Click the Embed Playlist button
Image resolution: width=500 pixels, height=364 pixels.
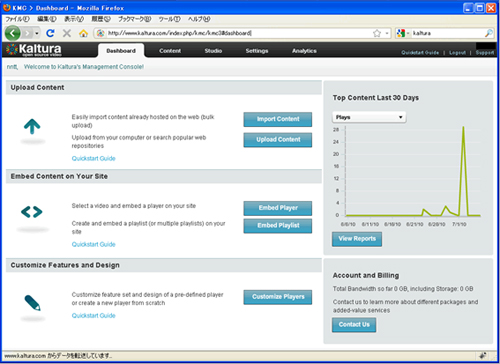click(278, 226)
